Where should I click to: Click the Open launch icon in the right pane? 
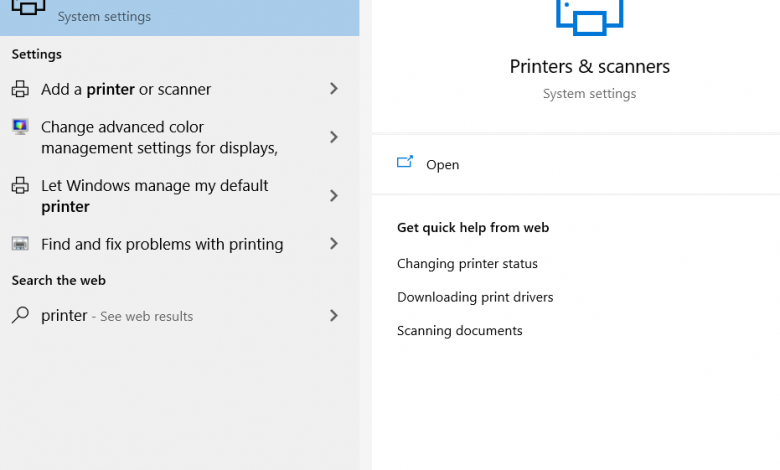click(x=405, y=163)
